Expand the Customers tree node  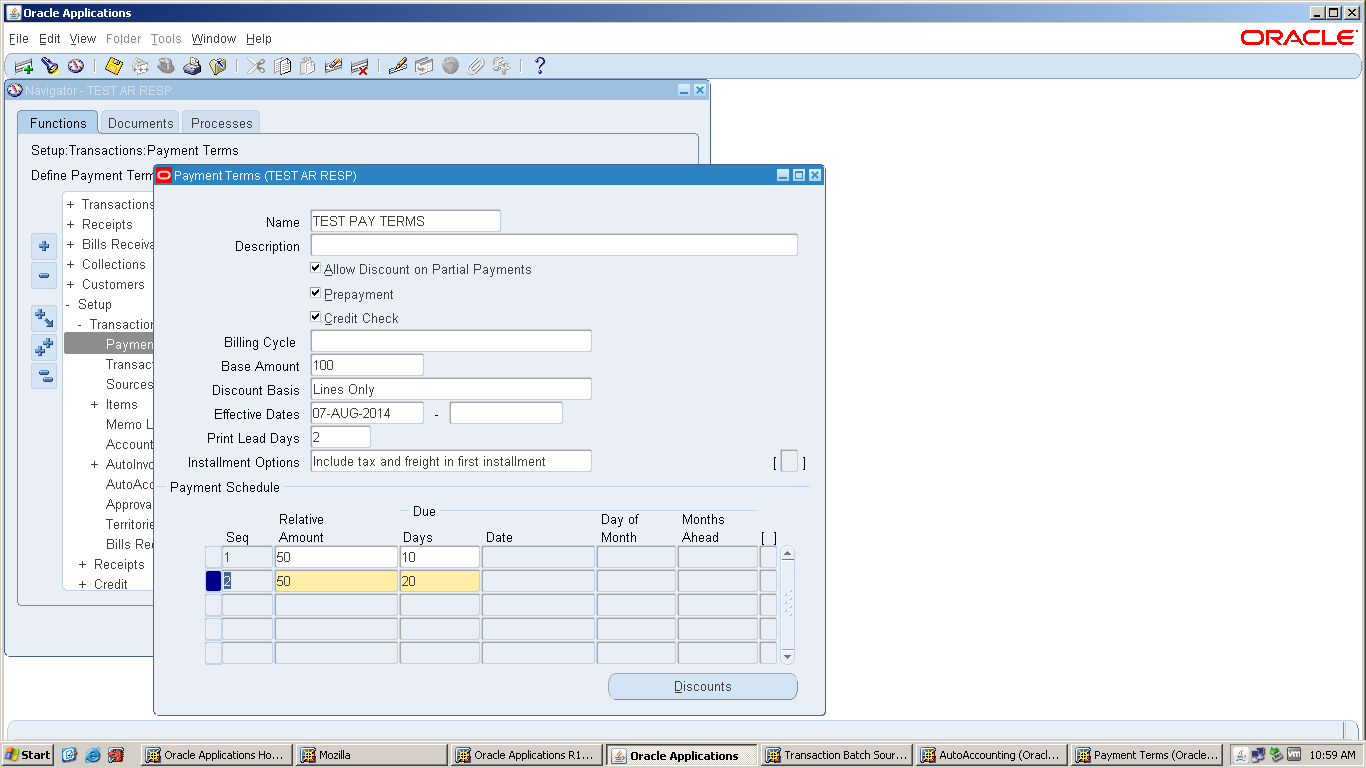tap(70, 284)
